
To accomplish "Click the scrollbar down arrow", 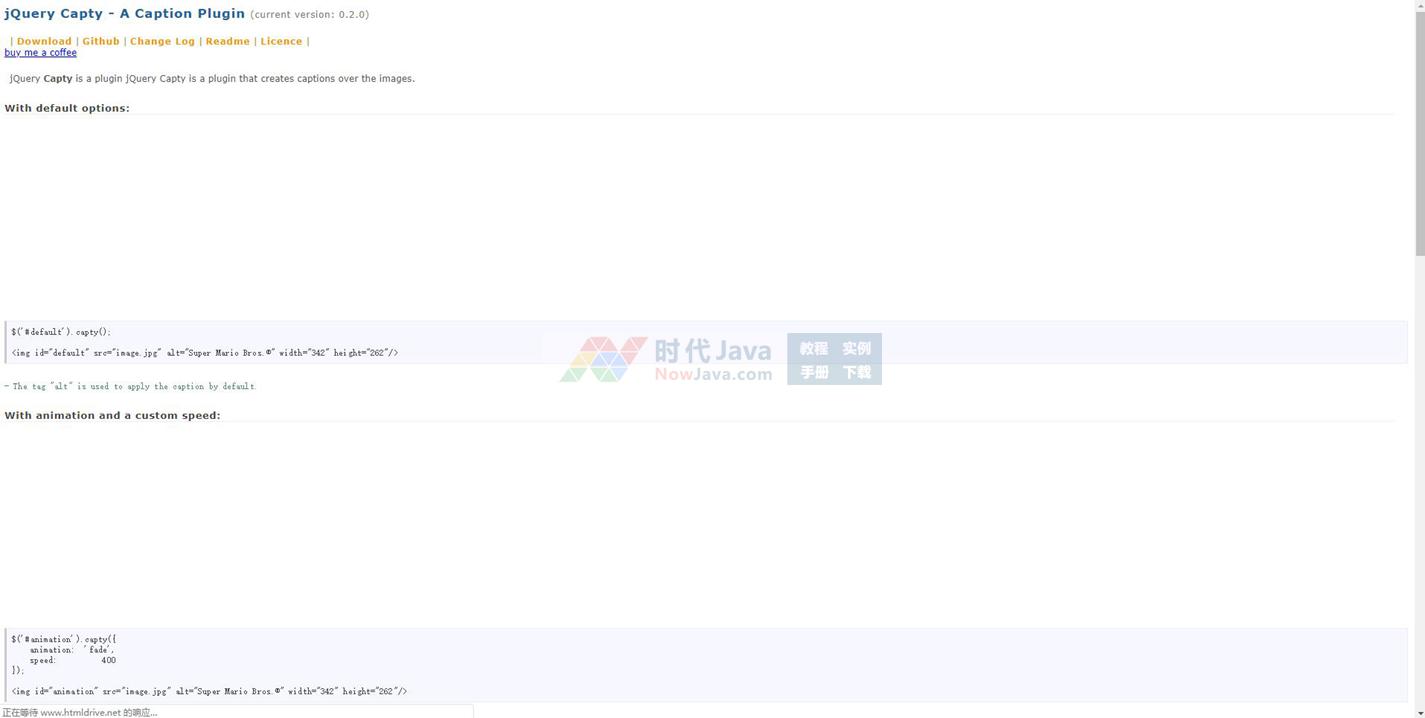I will pos(1419,711).
